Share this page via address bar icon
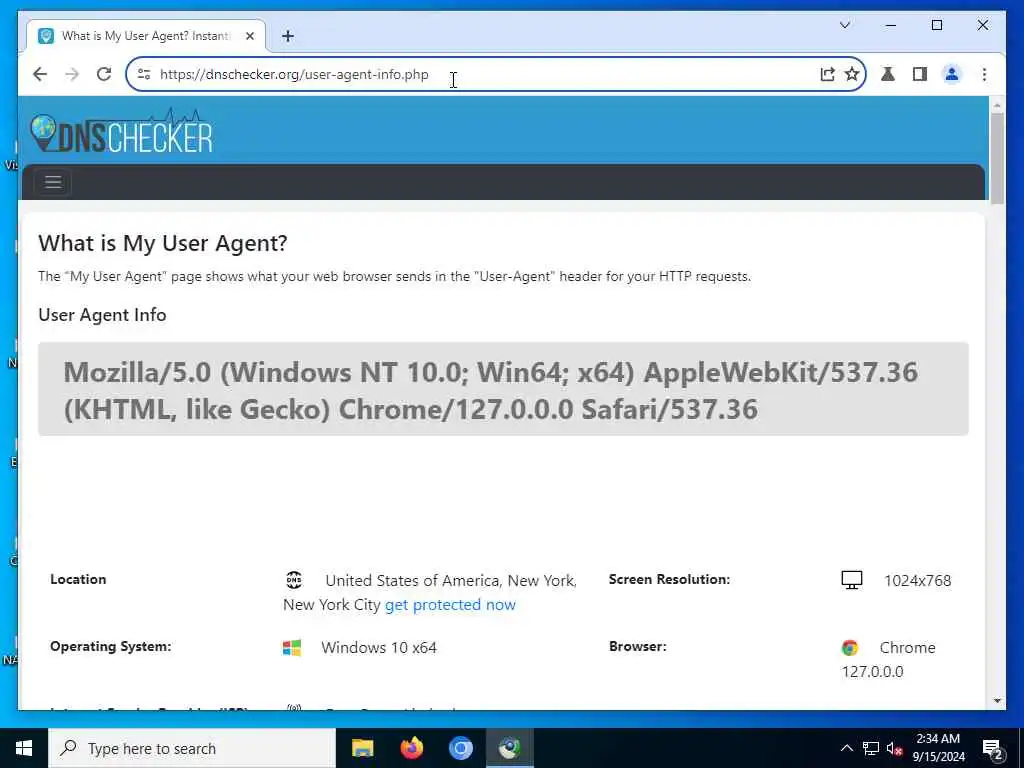1024x768 pixels. tap(827, 74)
